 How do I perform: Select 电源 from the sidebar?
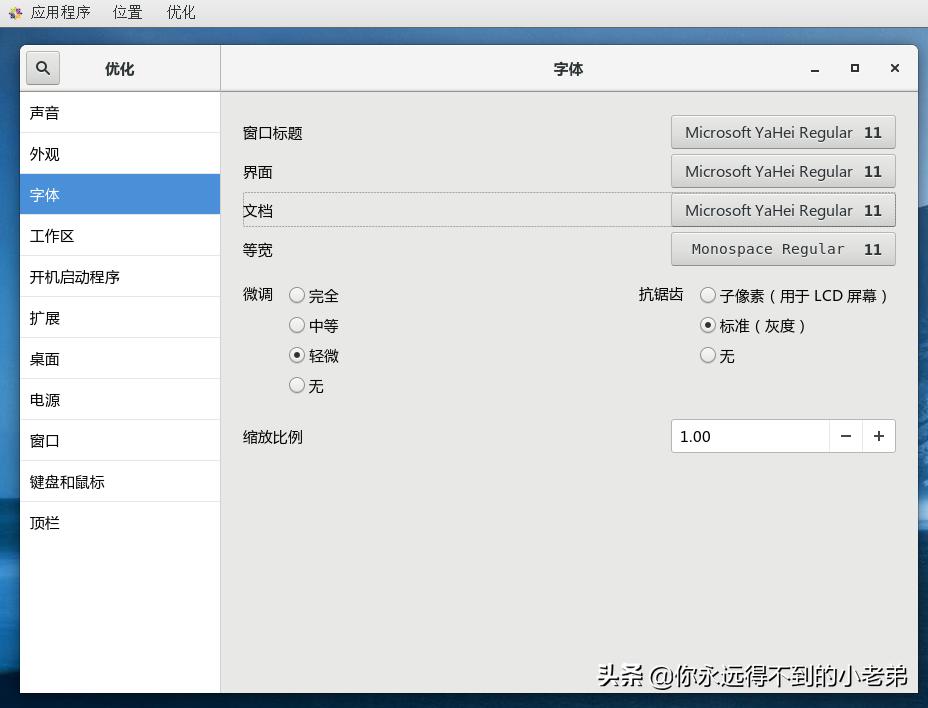coord(120,399)
